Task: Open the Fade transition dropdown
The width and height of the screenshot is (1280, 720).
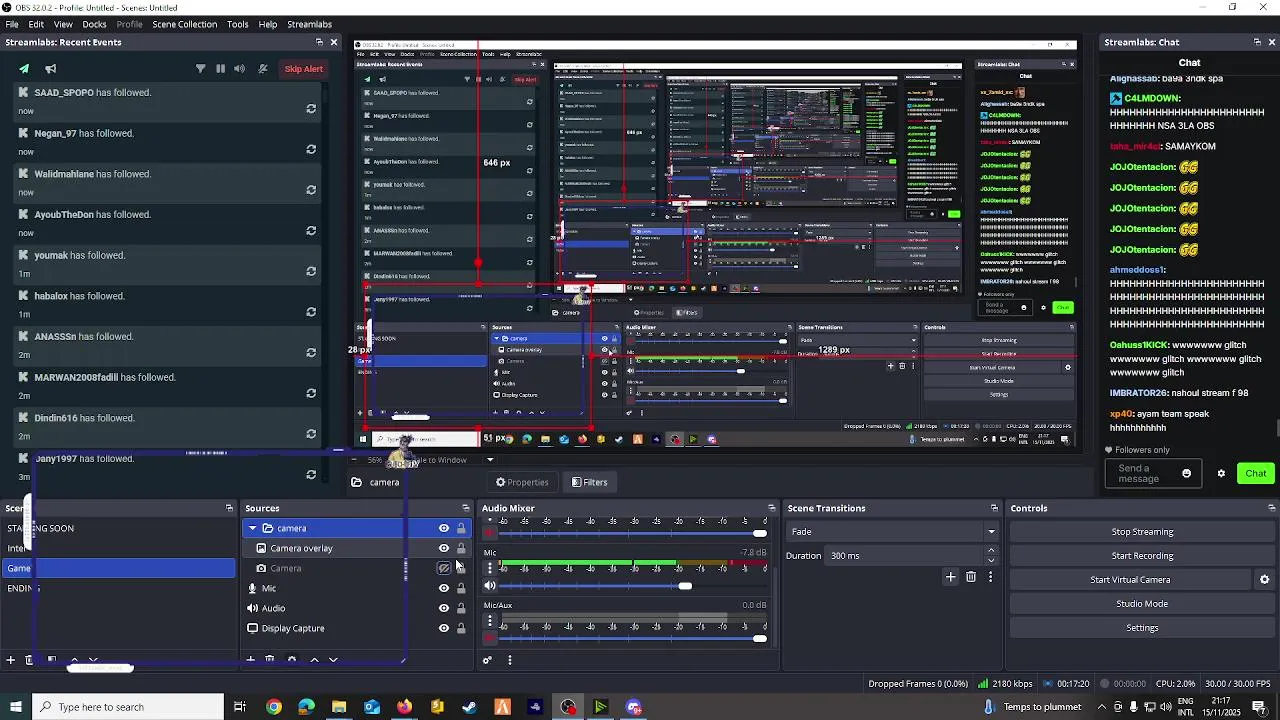Action: point(892,532)
